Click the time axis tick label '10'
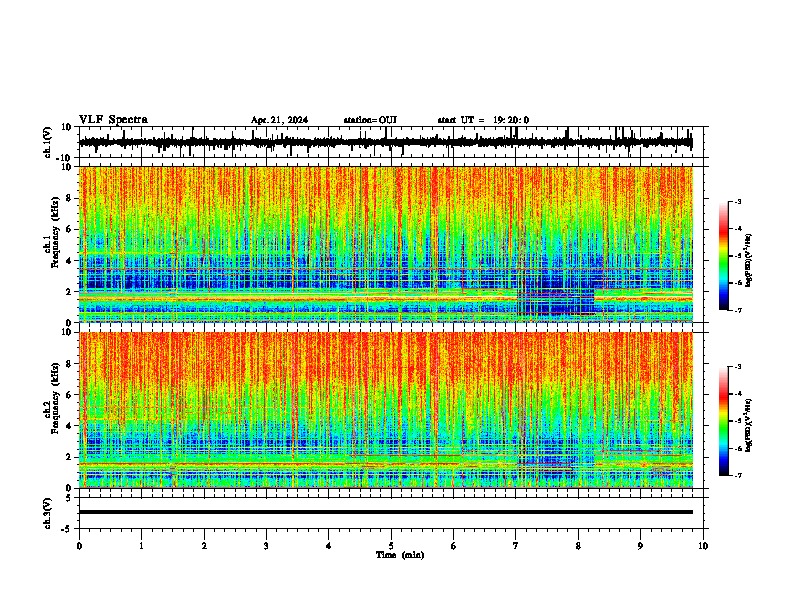792x612 pixels. [x=703, y=546]
